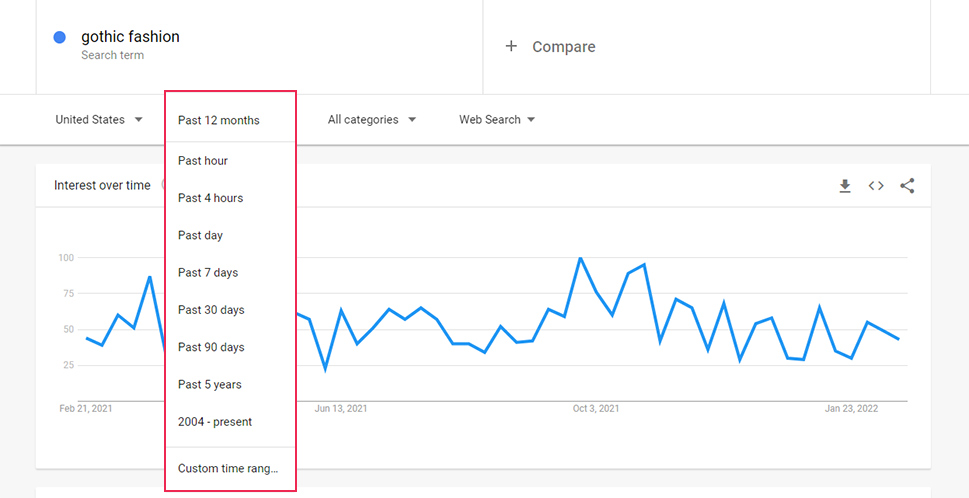Click the plus icon beside Compare
The image size is (969, 498).
(x=511, y=46)
